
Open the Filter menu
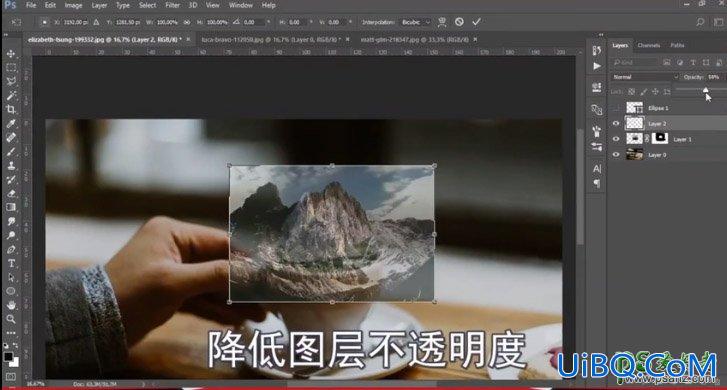(x=172, y=5)
